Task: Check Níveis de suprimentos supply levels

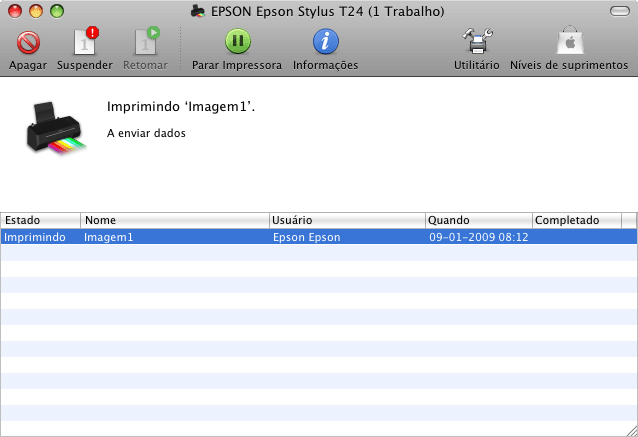Action: point(570,41)
